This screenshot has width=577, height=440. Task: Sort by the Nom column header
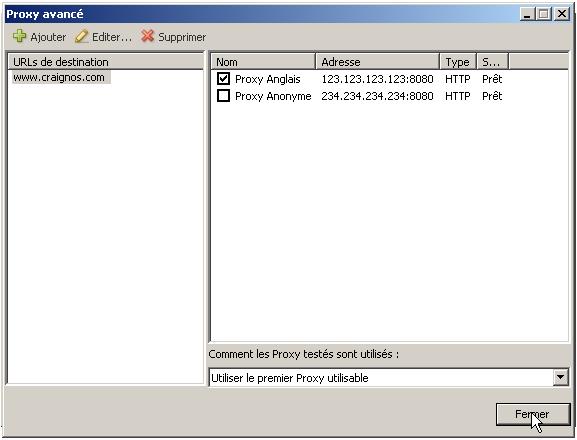pos(263,62)
